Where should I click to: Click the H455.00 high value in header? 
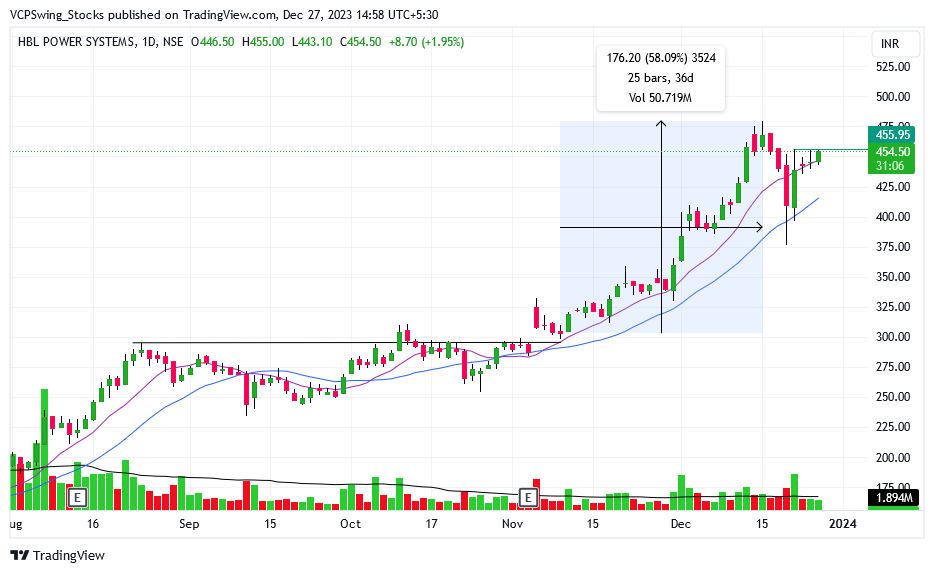coord(263,42)
